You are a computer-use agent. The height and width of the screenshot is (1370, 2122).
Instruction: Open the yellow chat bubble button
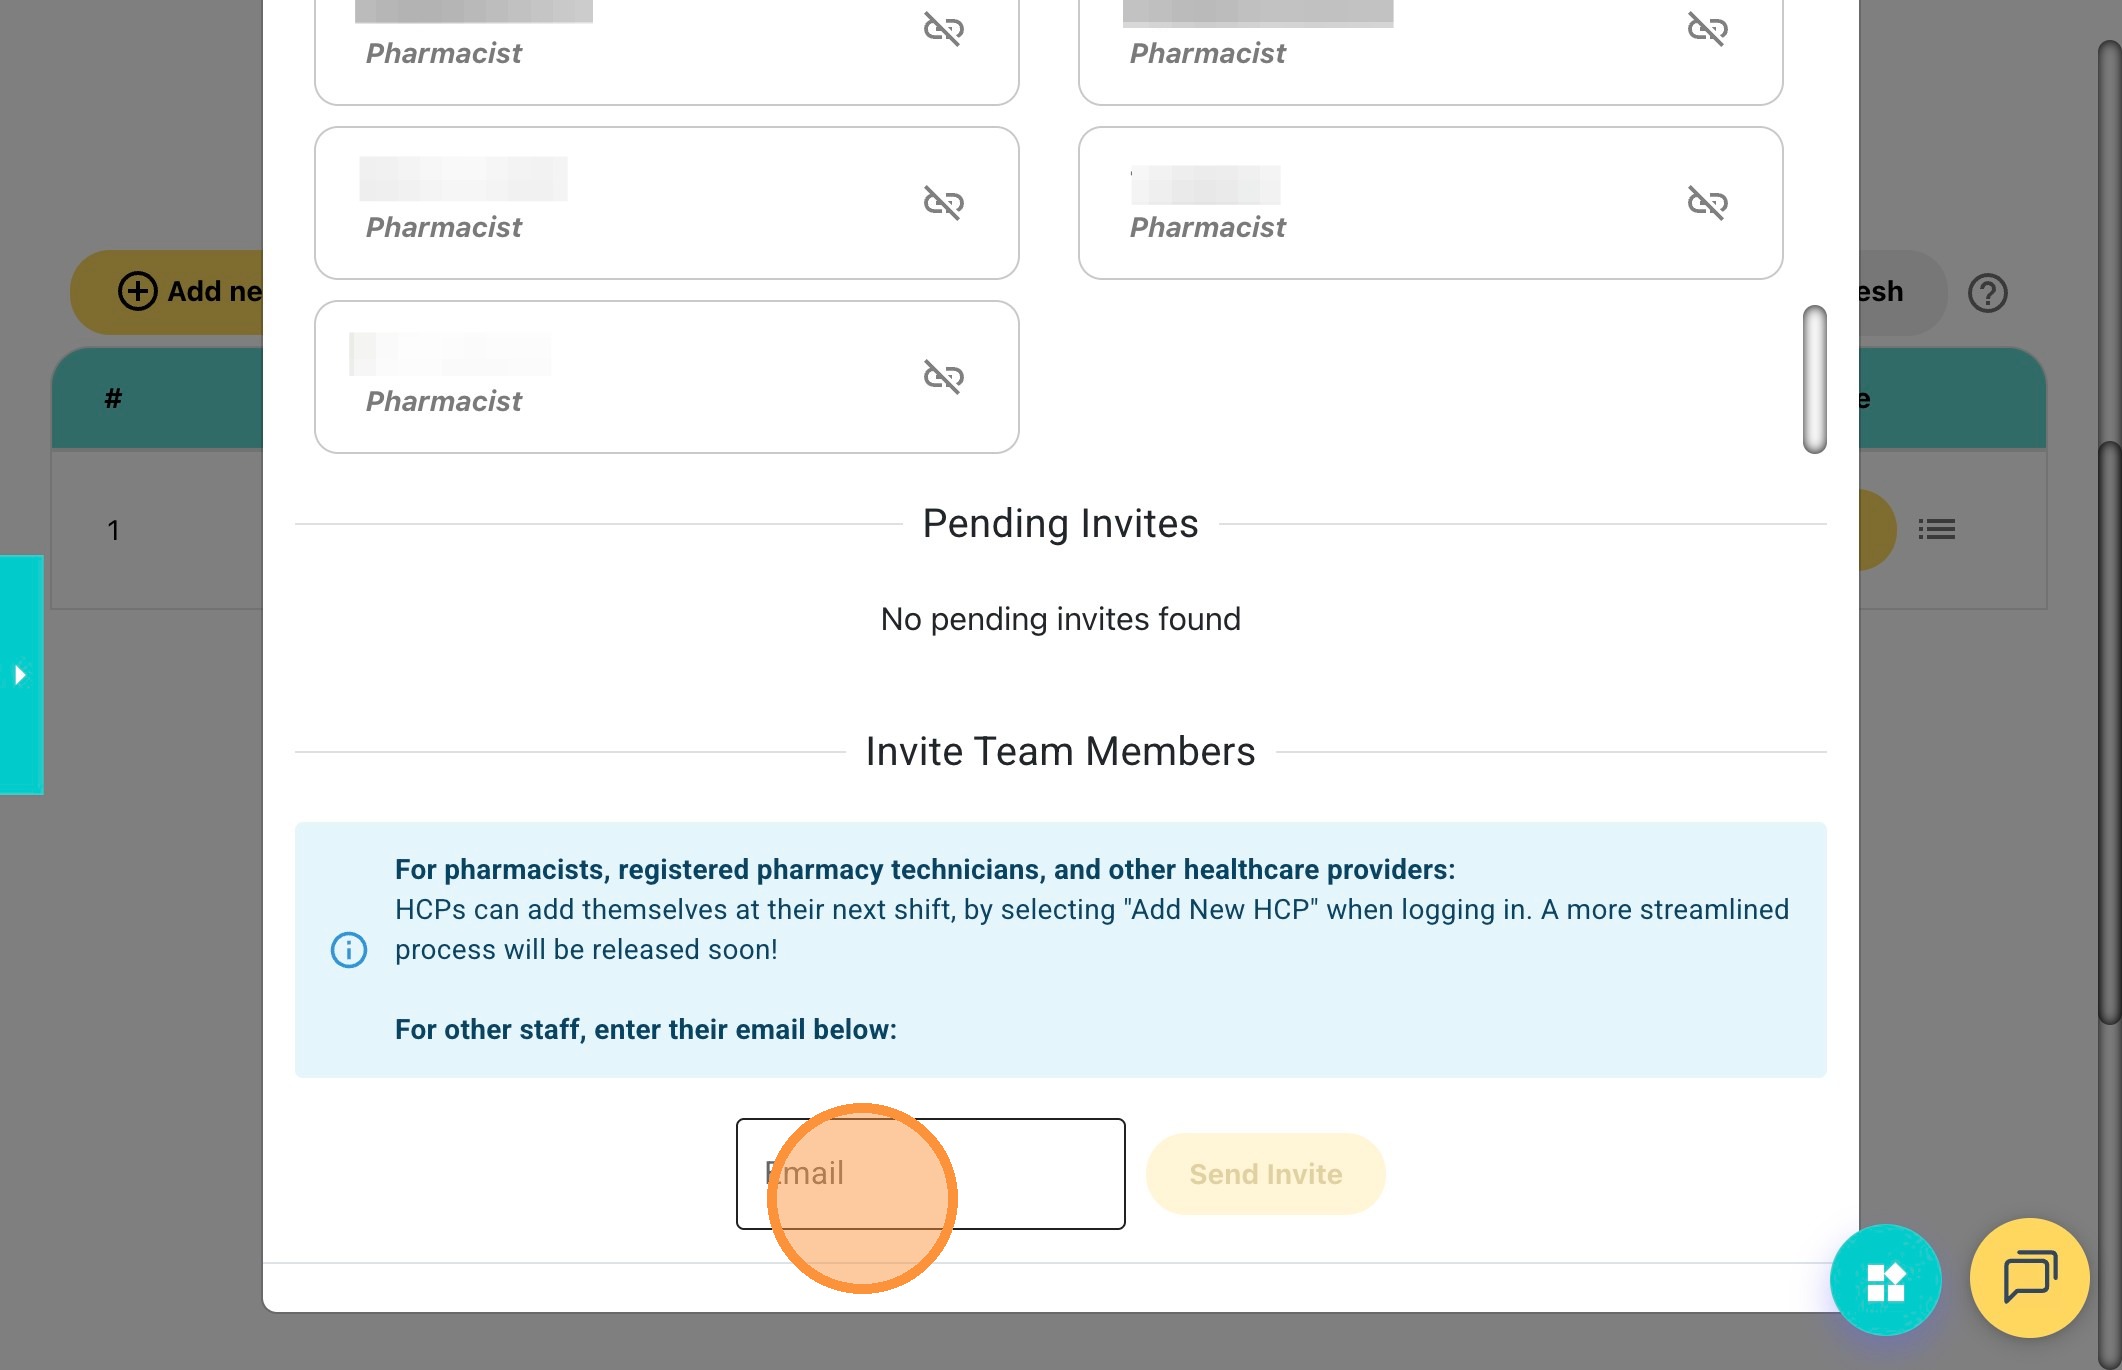2029,1278
